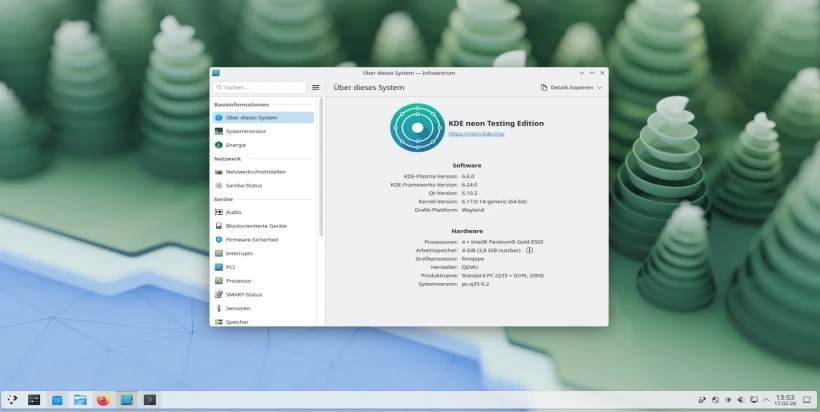The width and height of the screenshot is (820, 412).
Task: Click Kernel-Version value 6.17.0-14-generic
Action: tap(494, 202)
